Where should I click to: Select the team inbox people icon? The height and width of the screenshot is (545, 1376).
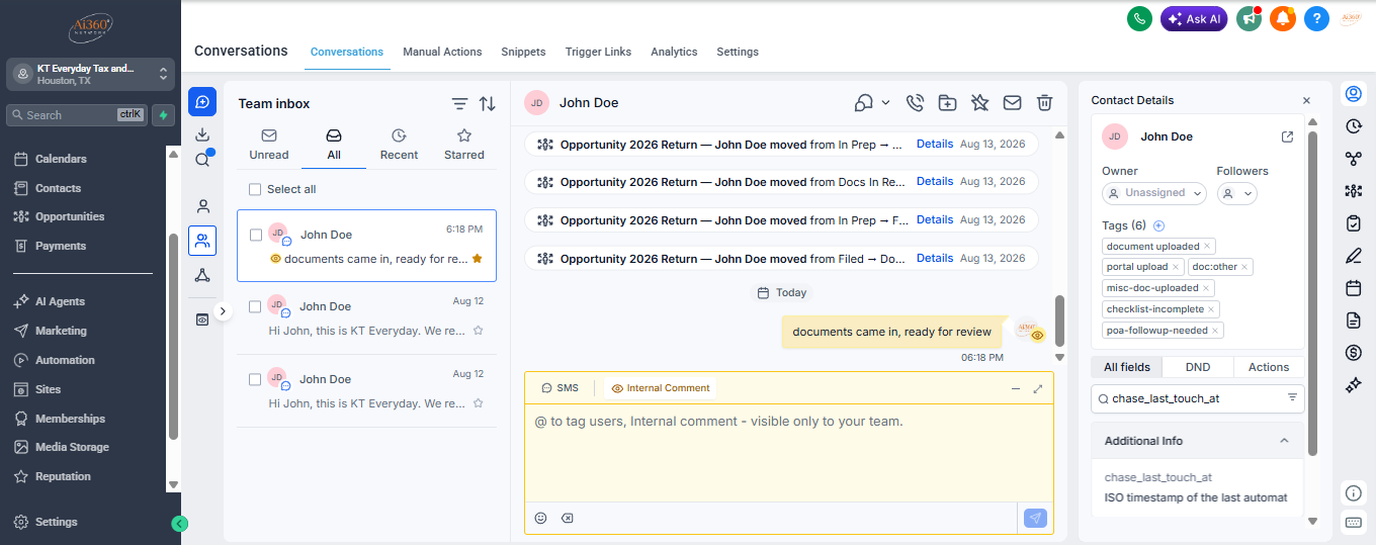(x=202, y=241)
